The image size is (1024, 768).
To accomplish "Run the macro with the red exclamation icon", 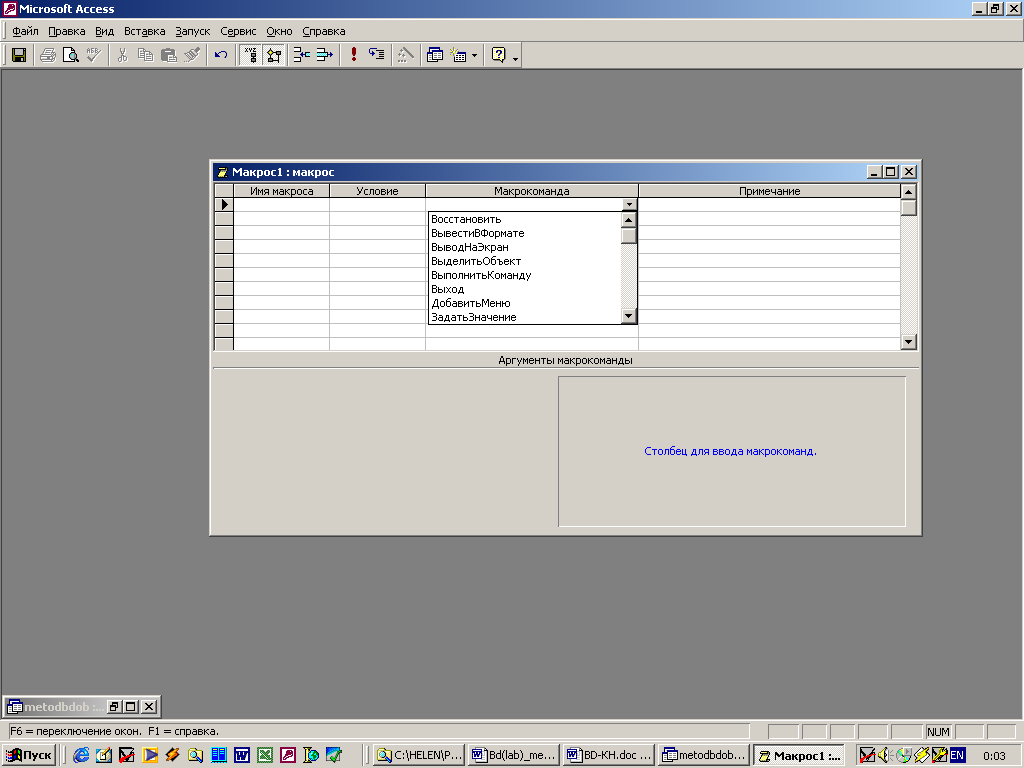I will (x=353, y=55).
